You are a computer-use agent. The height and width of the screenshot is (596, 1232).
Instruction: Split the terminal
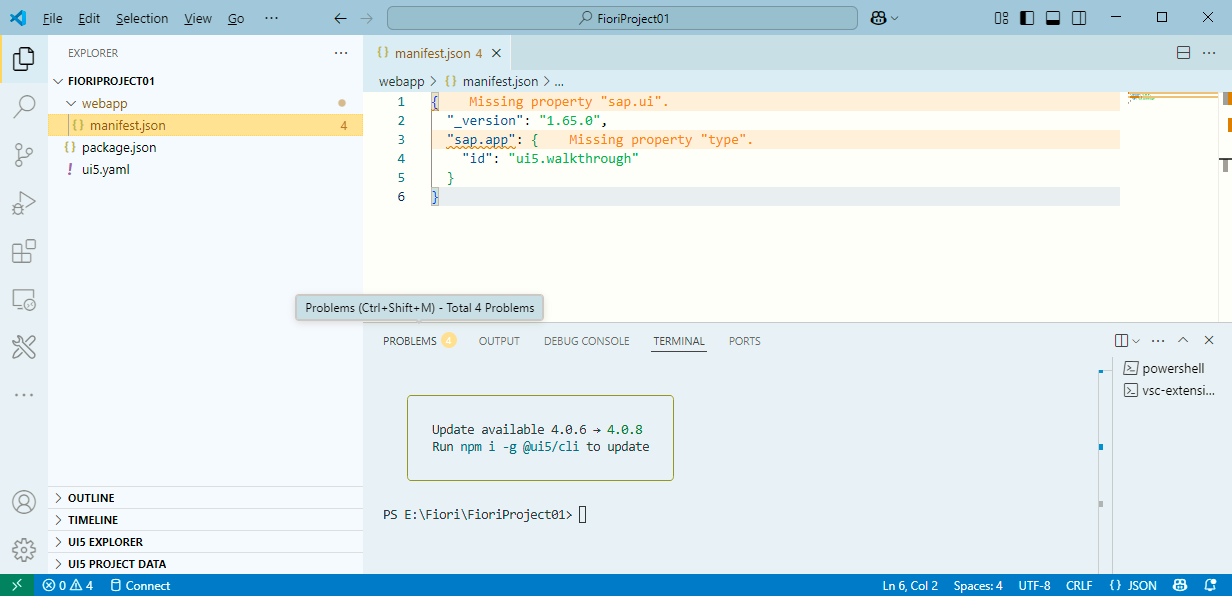click(x=1122, y=341)
